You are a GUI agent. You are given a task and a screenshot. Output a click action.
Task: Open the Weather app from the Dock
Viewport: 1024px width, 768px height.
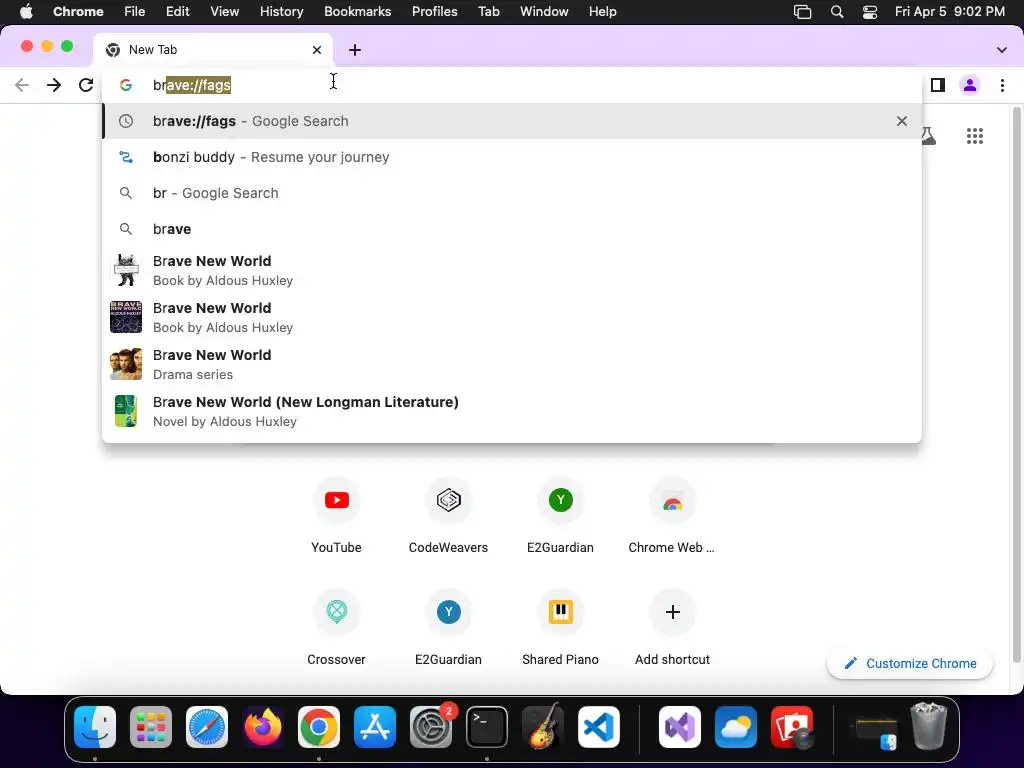click(x=735, y=727)
